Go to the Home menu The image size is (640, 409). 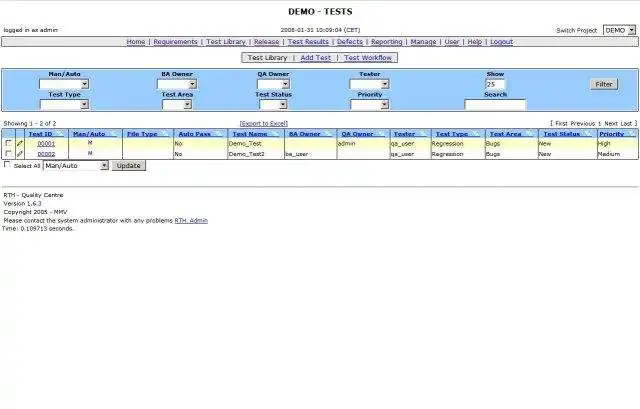point(136,42)
